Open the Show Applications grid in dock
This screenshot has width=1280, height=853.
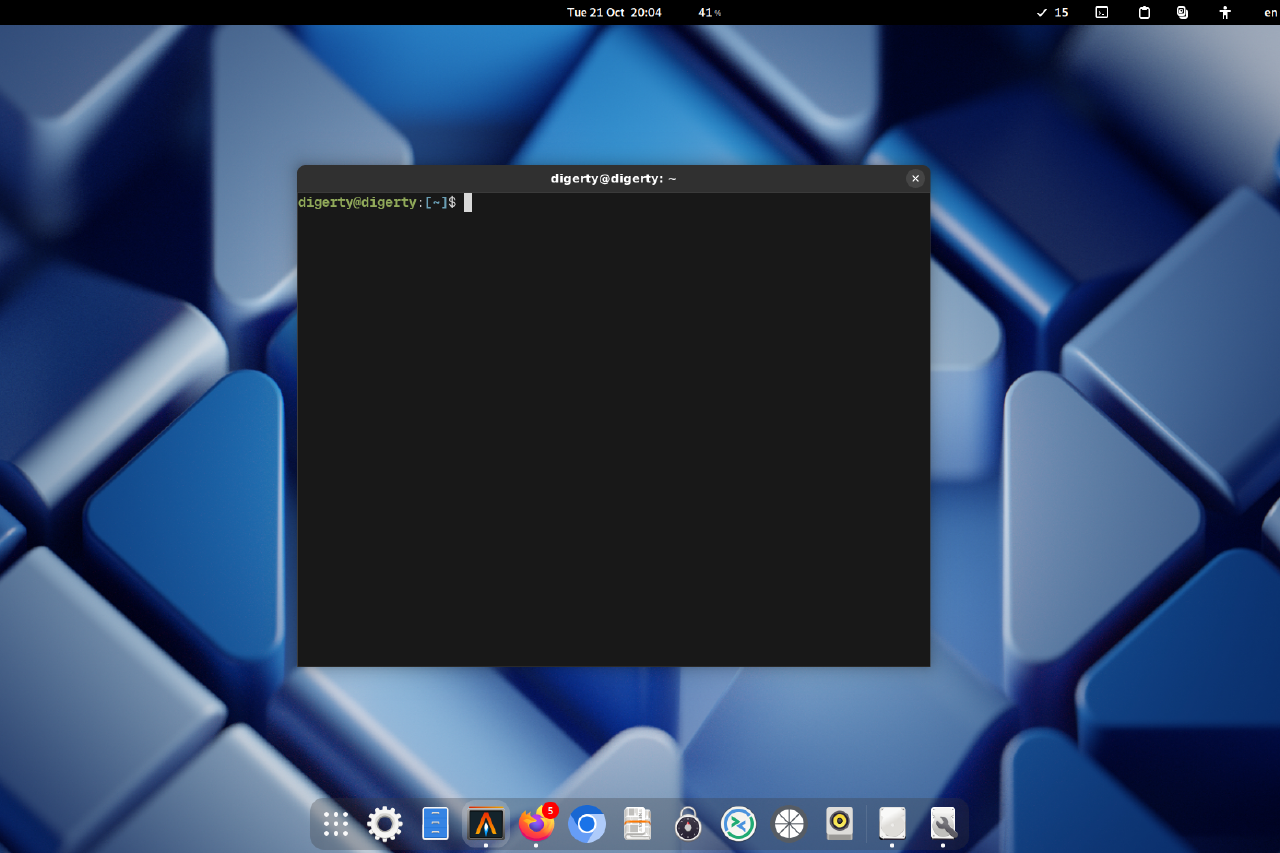tap(336, 824)
